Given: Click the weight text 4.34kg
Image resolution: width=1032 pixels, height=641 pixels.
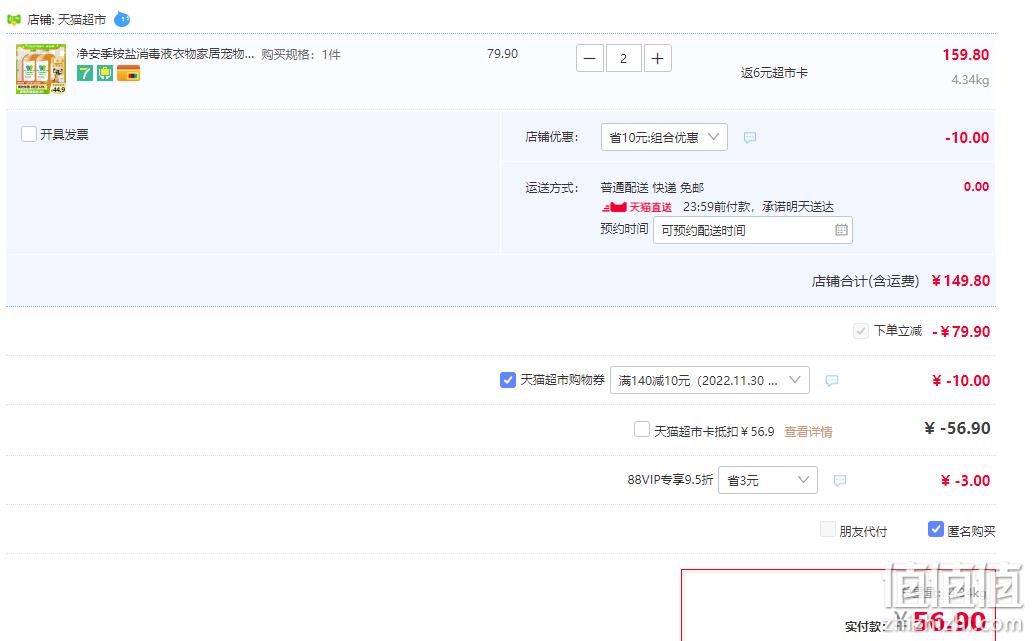Looking at the screenshot, I should point(970,80).
